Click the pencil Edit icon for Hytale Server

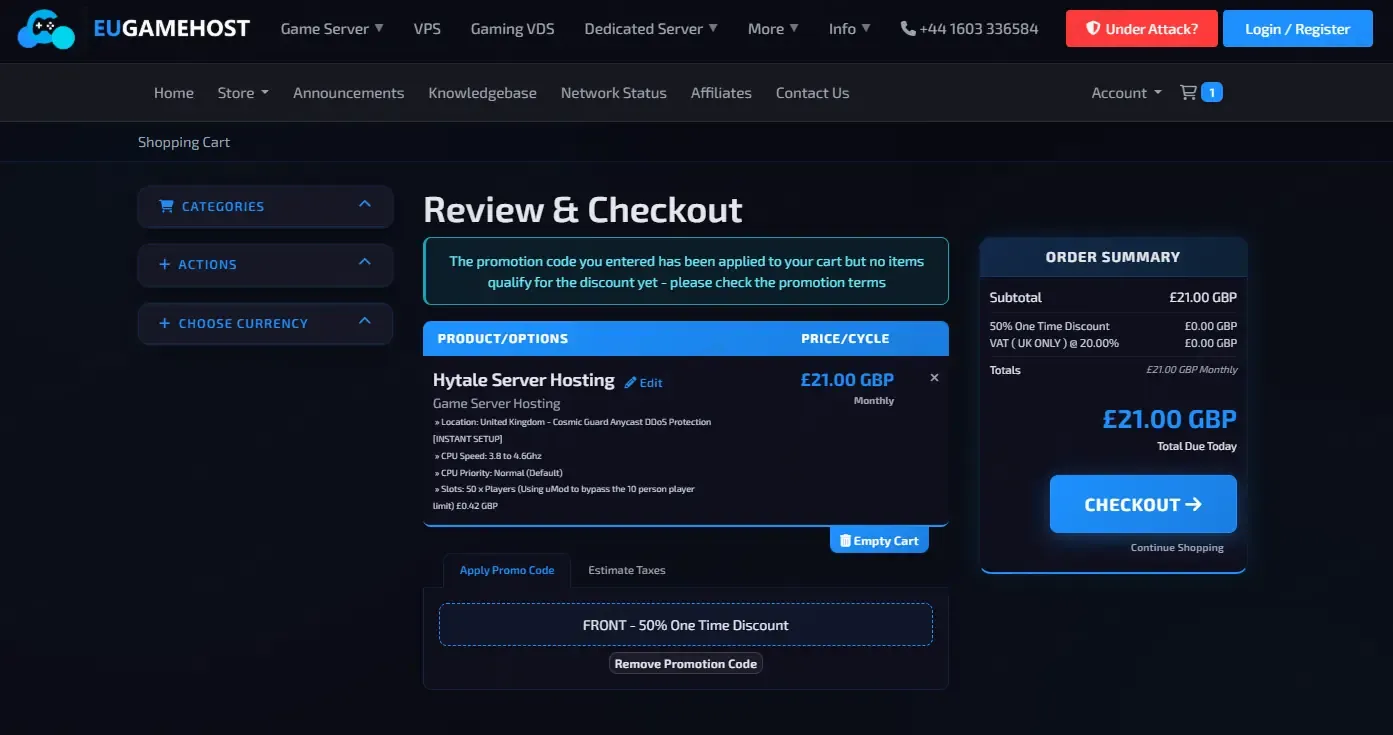pyautogui.click(x=630, y=383)
